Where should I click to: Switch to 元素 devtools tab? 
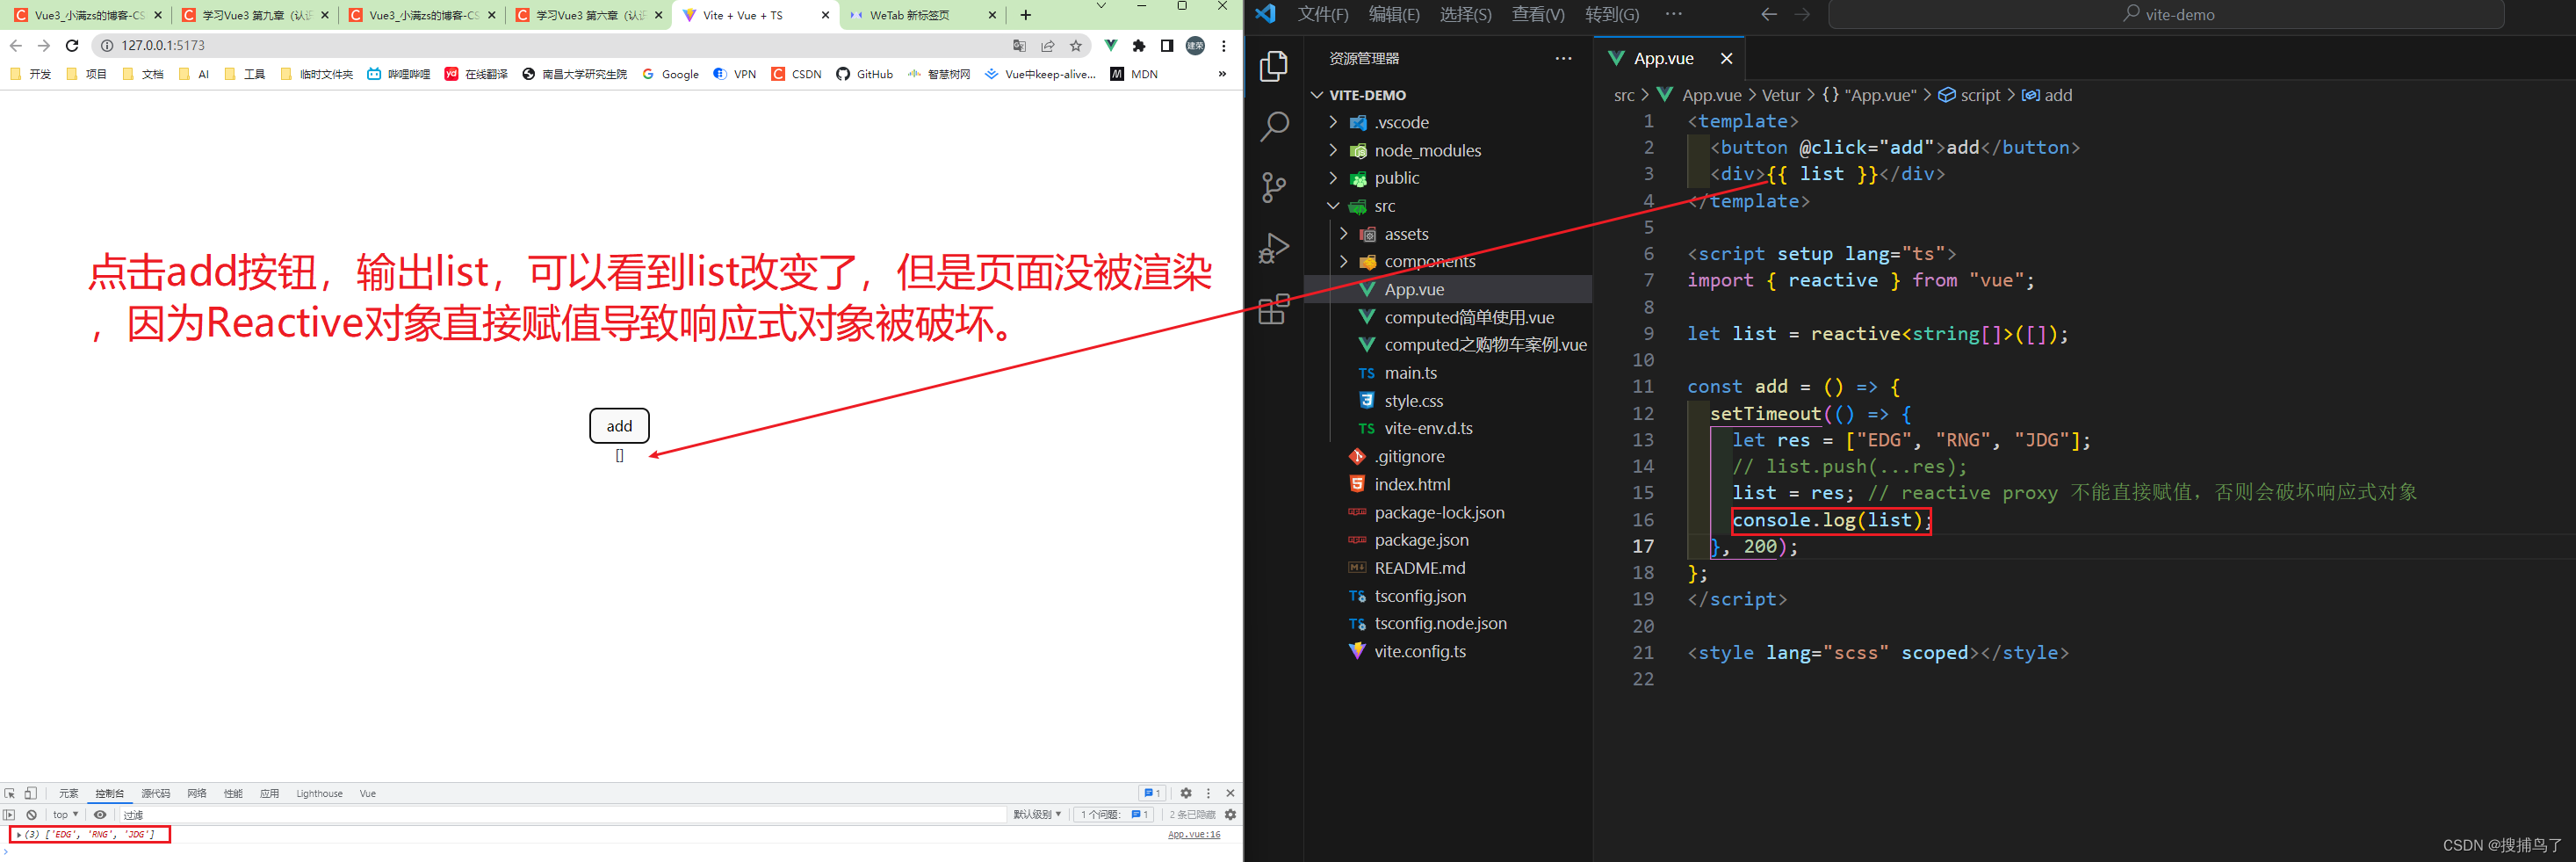(x=68, y=793)
